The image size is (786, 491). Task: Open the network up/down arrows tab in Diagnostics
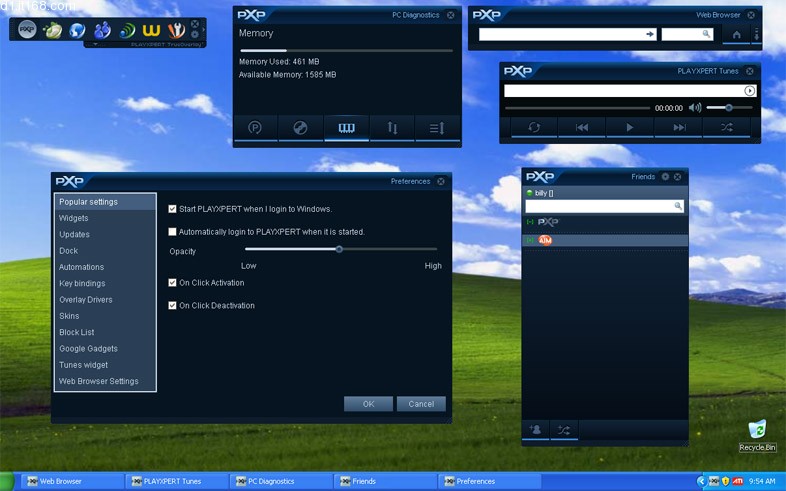point(392,128)
